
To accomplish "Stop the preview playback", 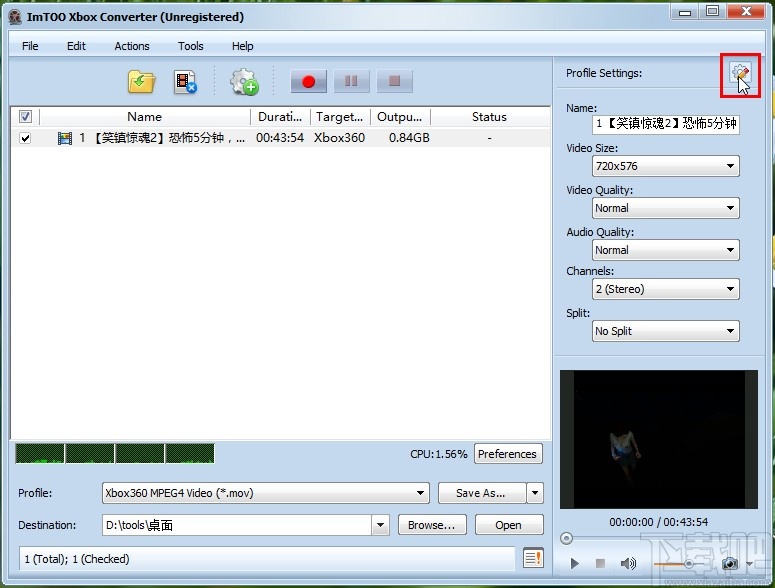I will pos(600,563).
